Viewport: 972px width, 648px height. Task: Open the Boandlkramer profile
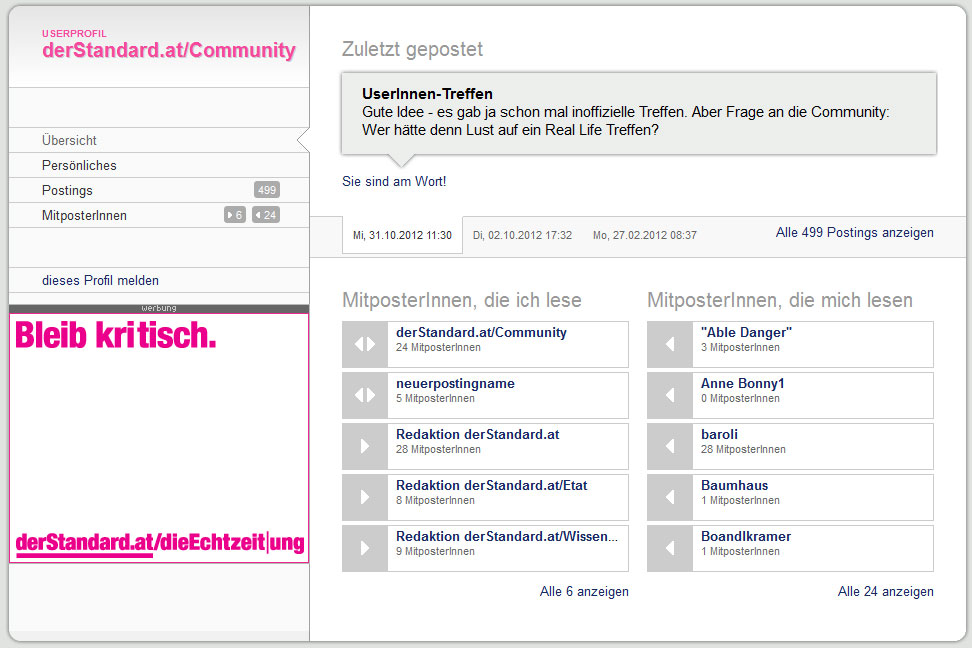point(746,536)
